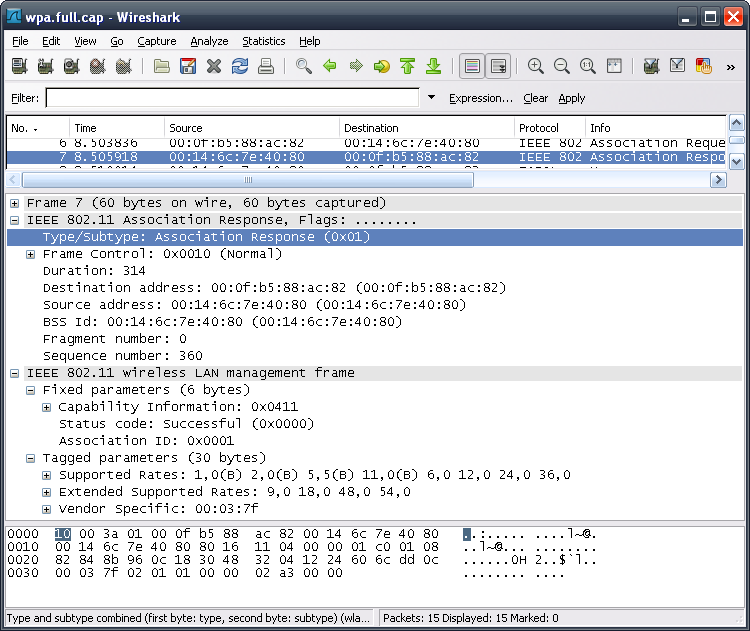The width and height of the screenshot is (750, 631).
Task: Expand Supported Rates node
Action: click(46, 475)
